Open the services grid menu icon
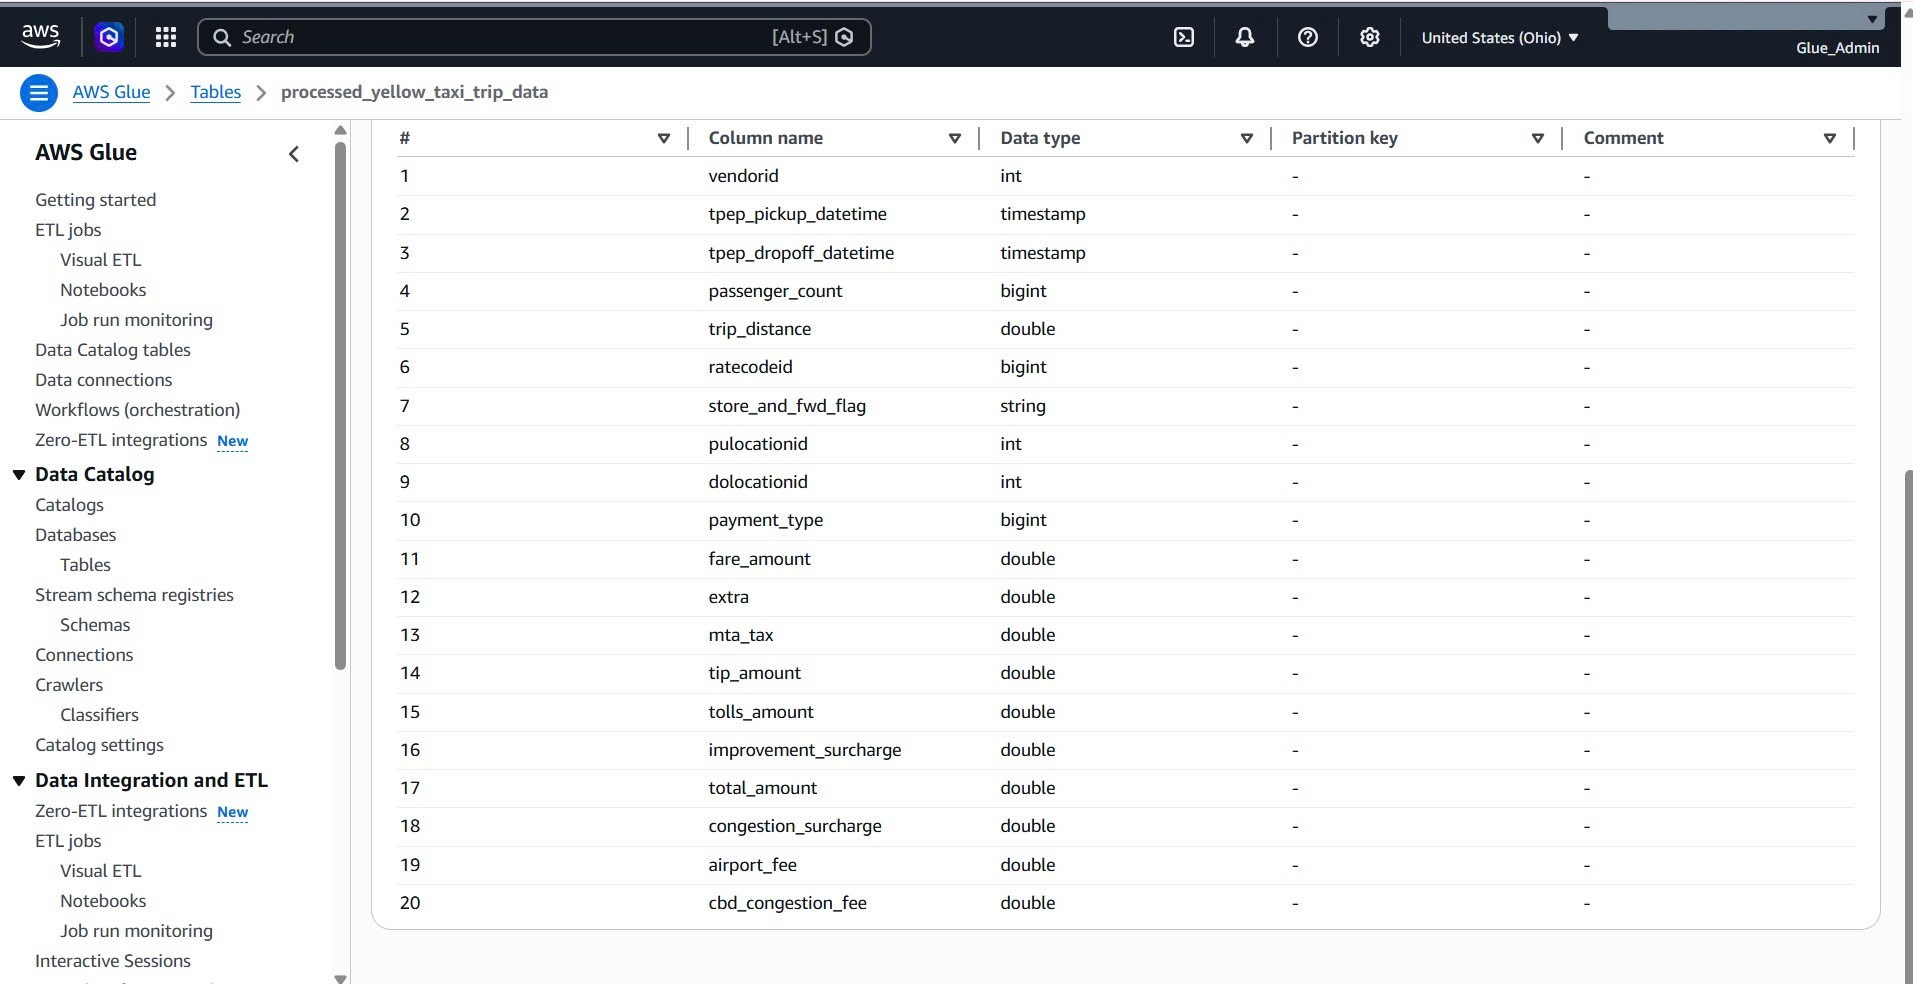 point(166,37)
